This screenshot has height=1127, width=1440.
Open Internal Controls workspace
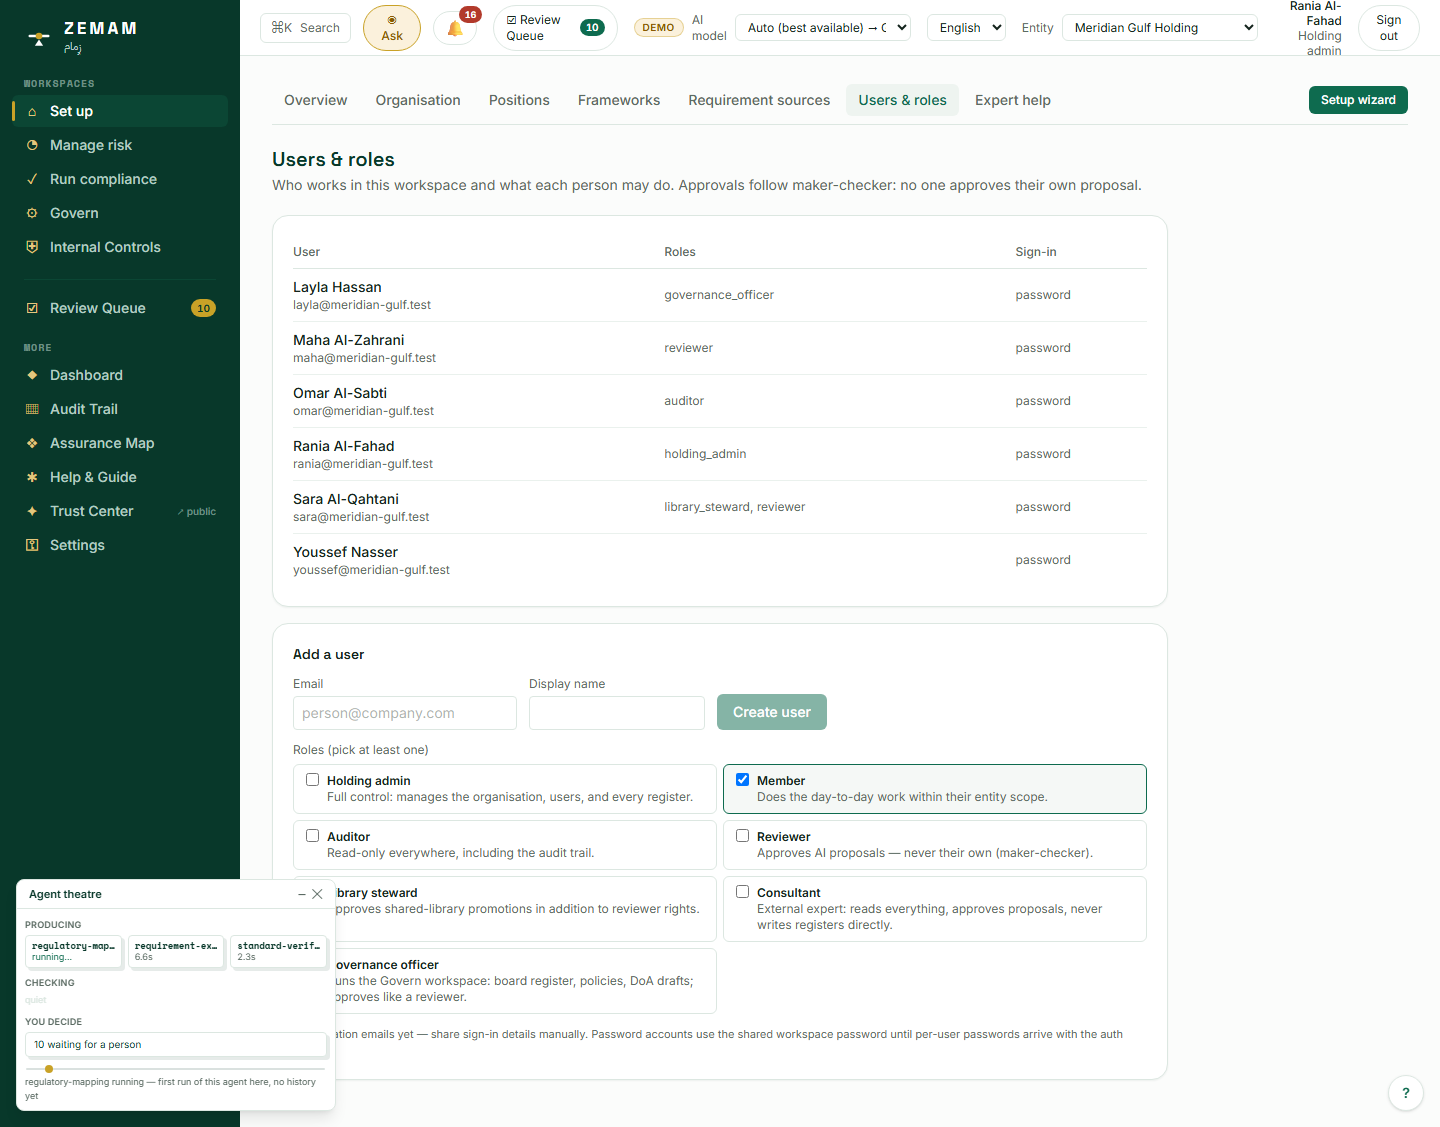coord(105,247)
